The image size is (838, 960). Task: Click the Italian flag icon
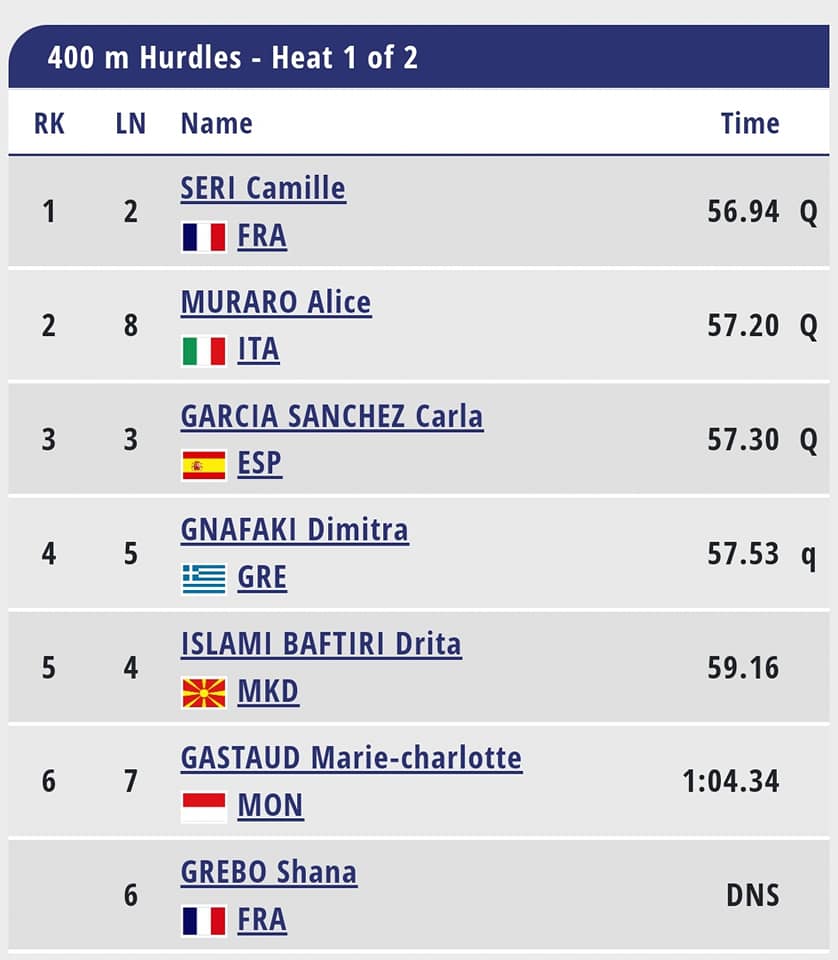(x=204, y=351)
